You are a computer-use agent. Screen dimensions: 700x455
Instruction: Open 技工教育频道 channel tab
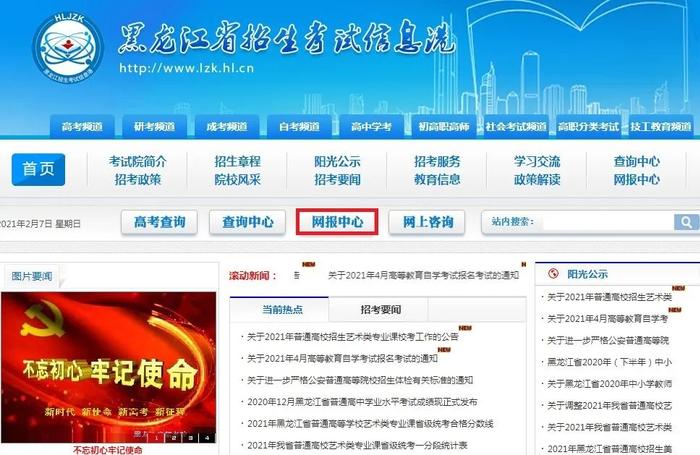pos(661,127)
